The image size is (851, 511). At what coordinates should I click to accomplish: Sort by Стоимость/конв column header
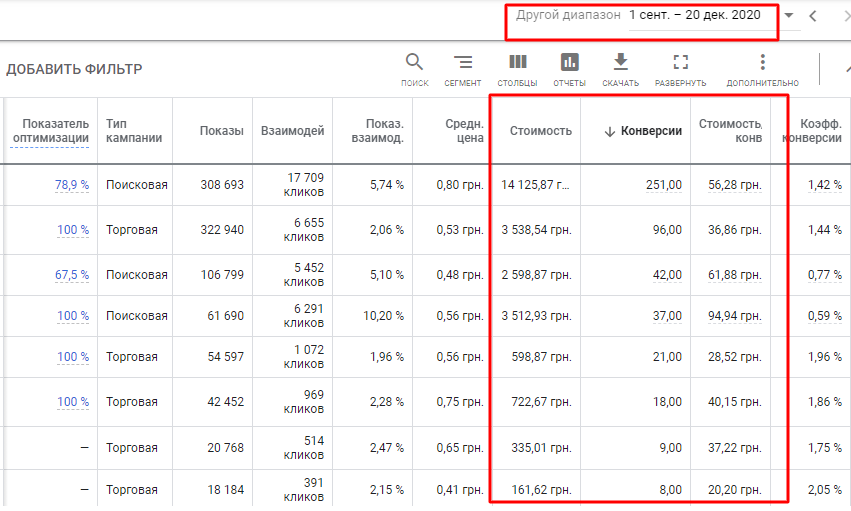(x=731, y=131)
